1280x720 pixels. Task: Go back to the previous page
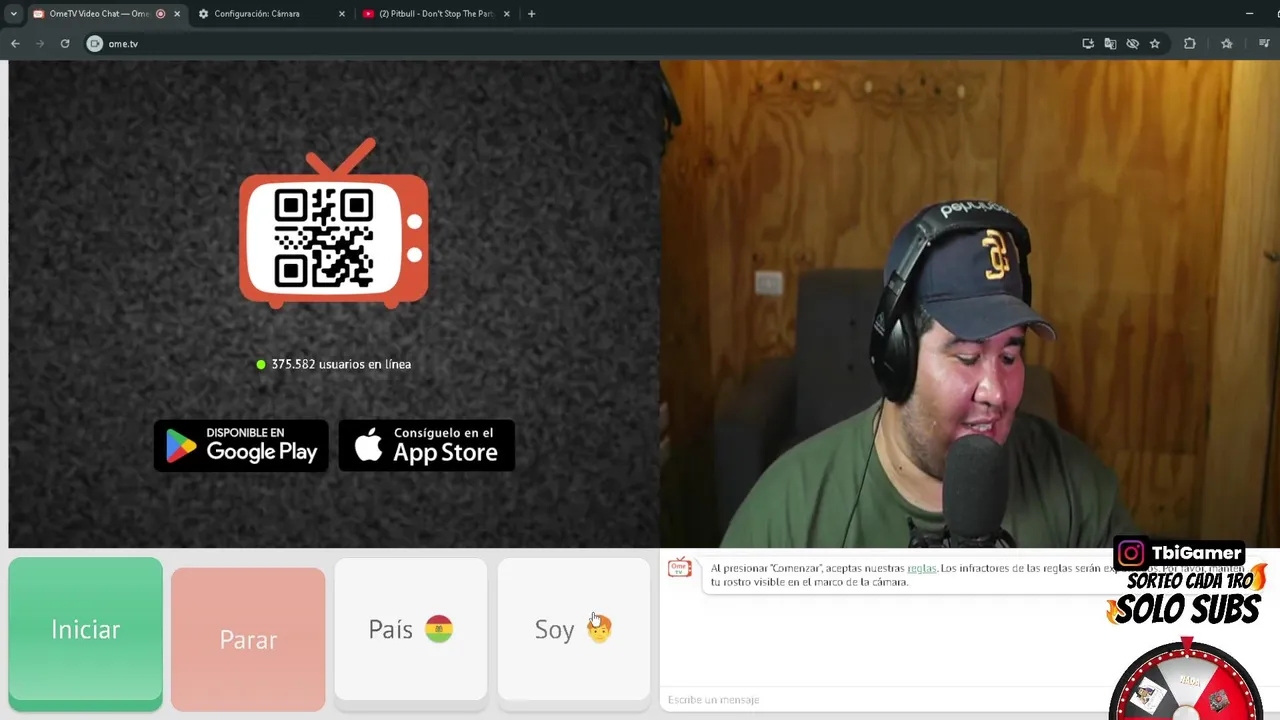[x=15, y=44]
